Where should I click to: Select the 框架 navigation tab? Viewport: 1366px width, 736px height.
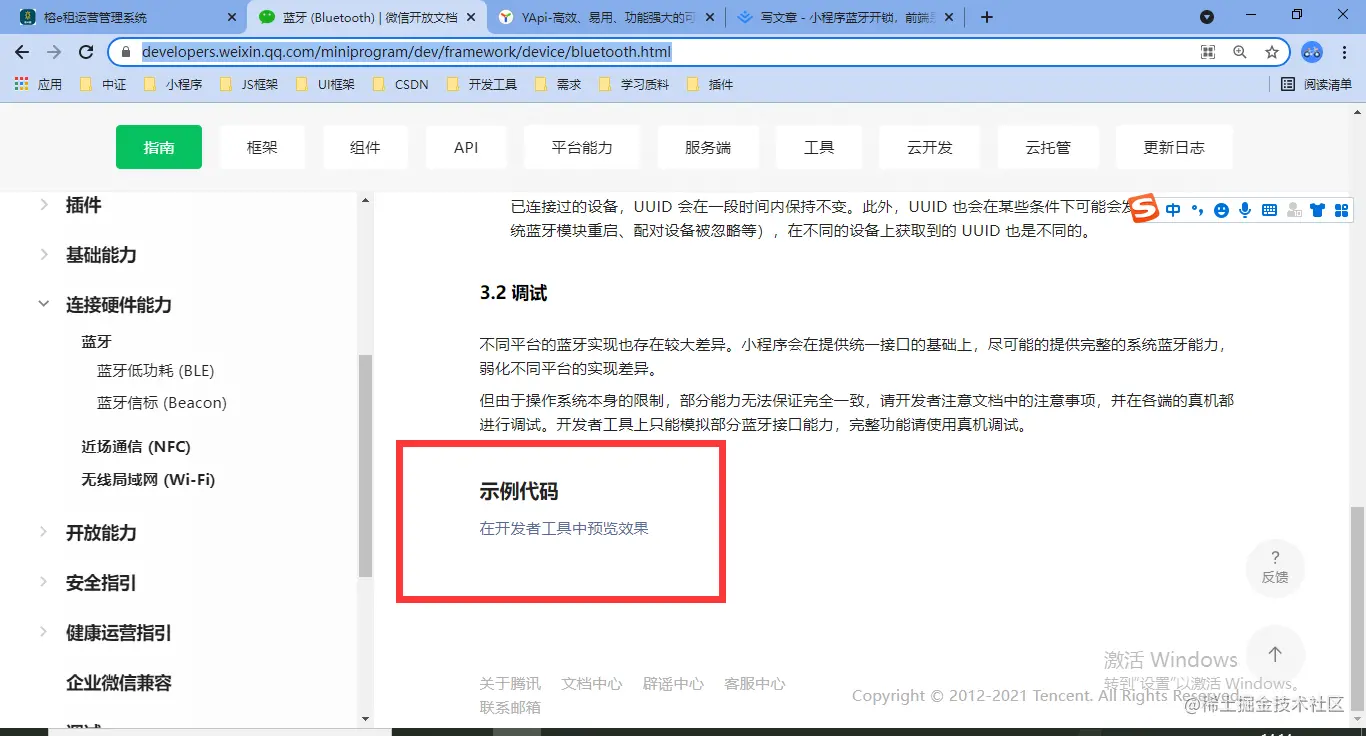(262, 147)
